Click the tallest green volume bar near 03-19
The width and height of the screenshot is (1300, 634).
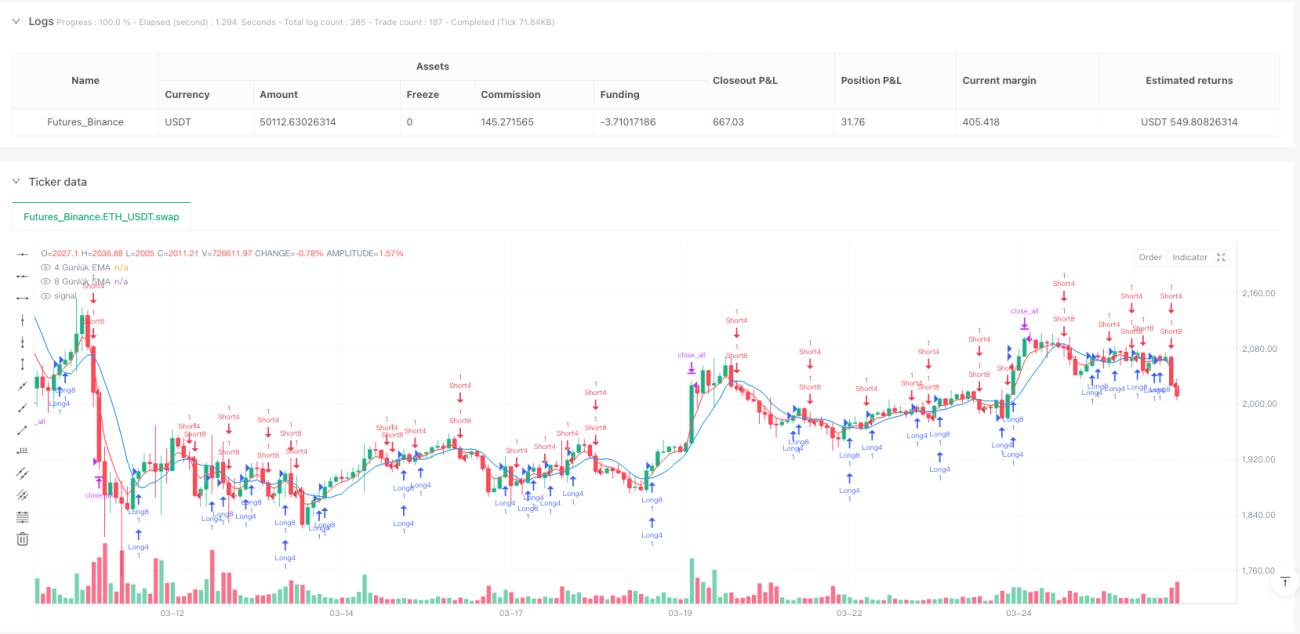pyautogui.click(x=691, y=581)
